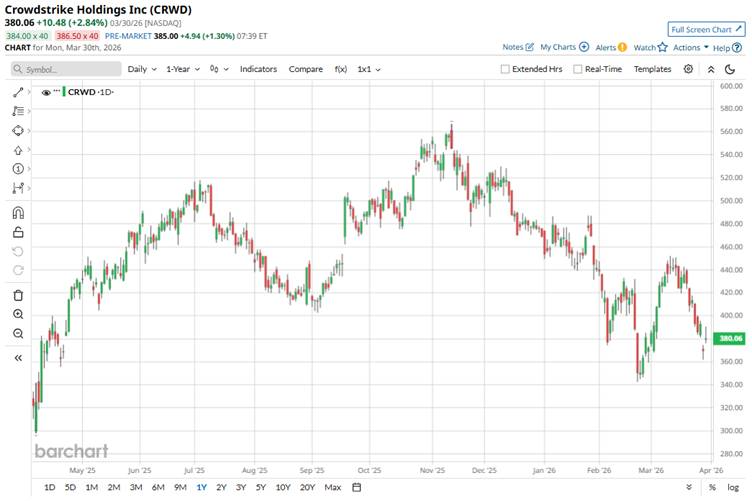Choose the up arrow marker tool
Image resolution: width=752 pixels, height=501 pixels.
point(18,150)
